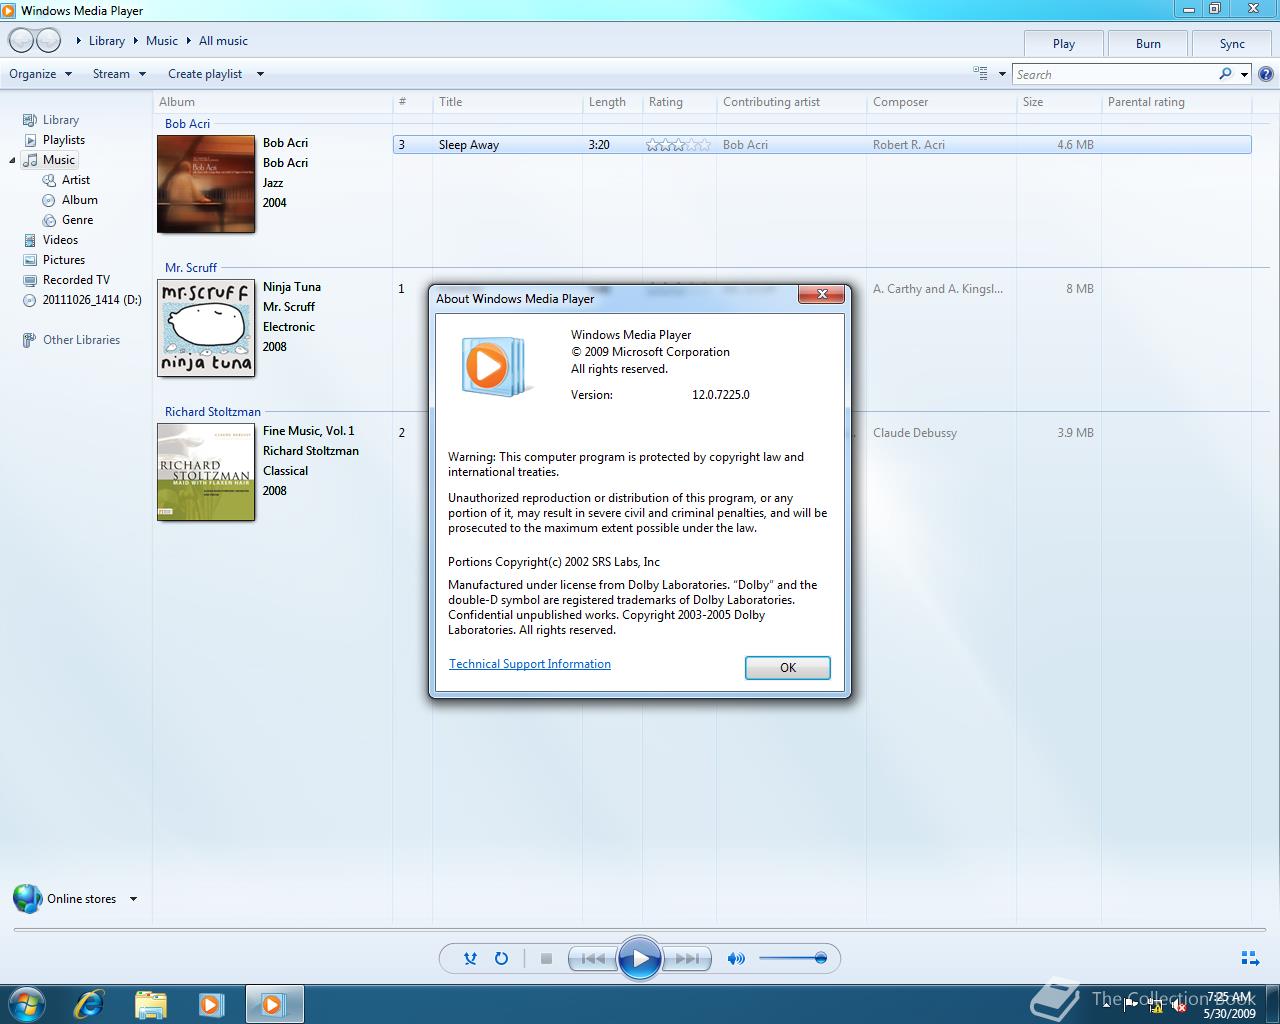Click the Mr. Scruff artist group header
The width and height of the screenshot is (1280, 1024).
pyautogui.click(x=191, y=268)
